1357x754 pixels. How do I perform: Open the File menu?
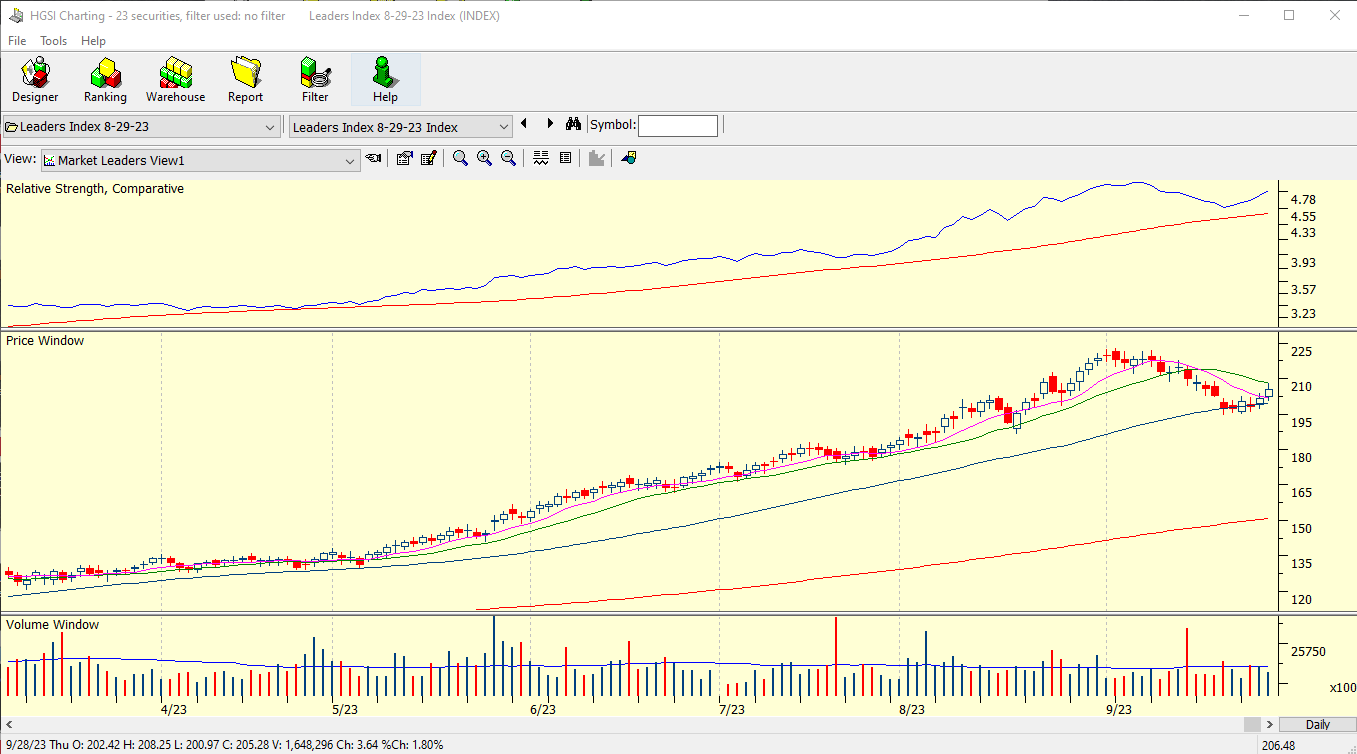pos(17,41)
